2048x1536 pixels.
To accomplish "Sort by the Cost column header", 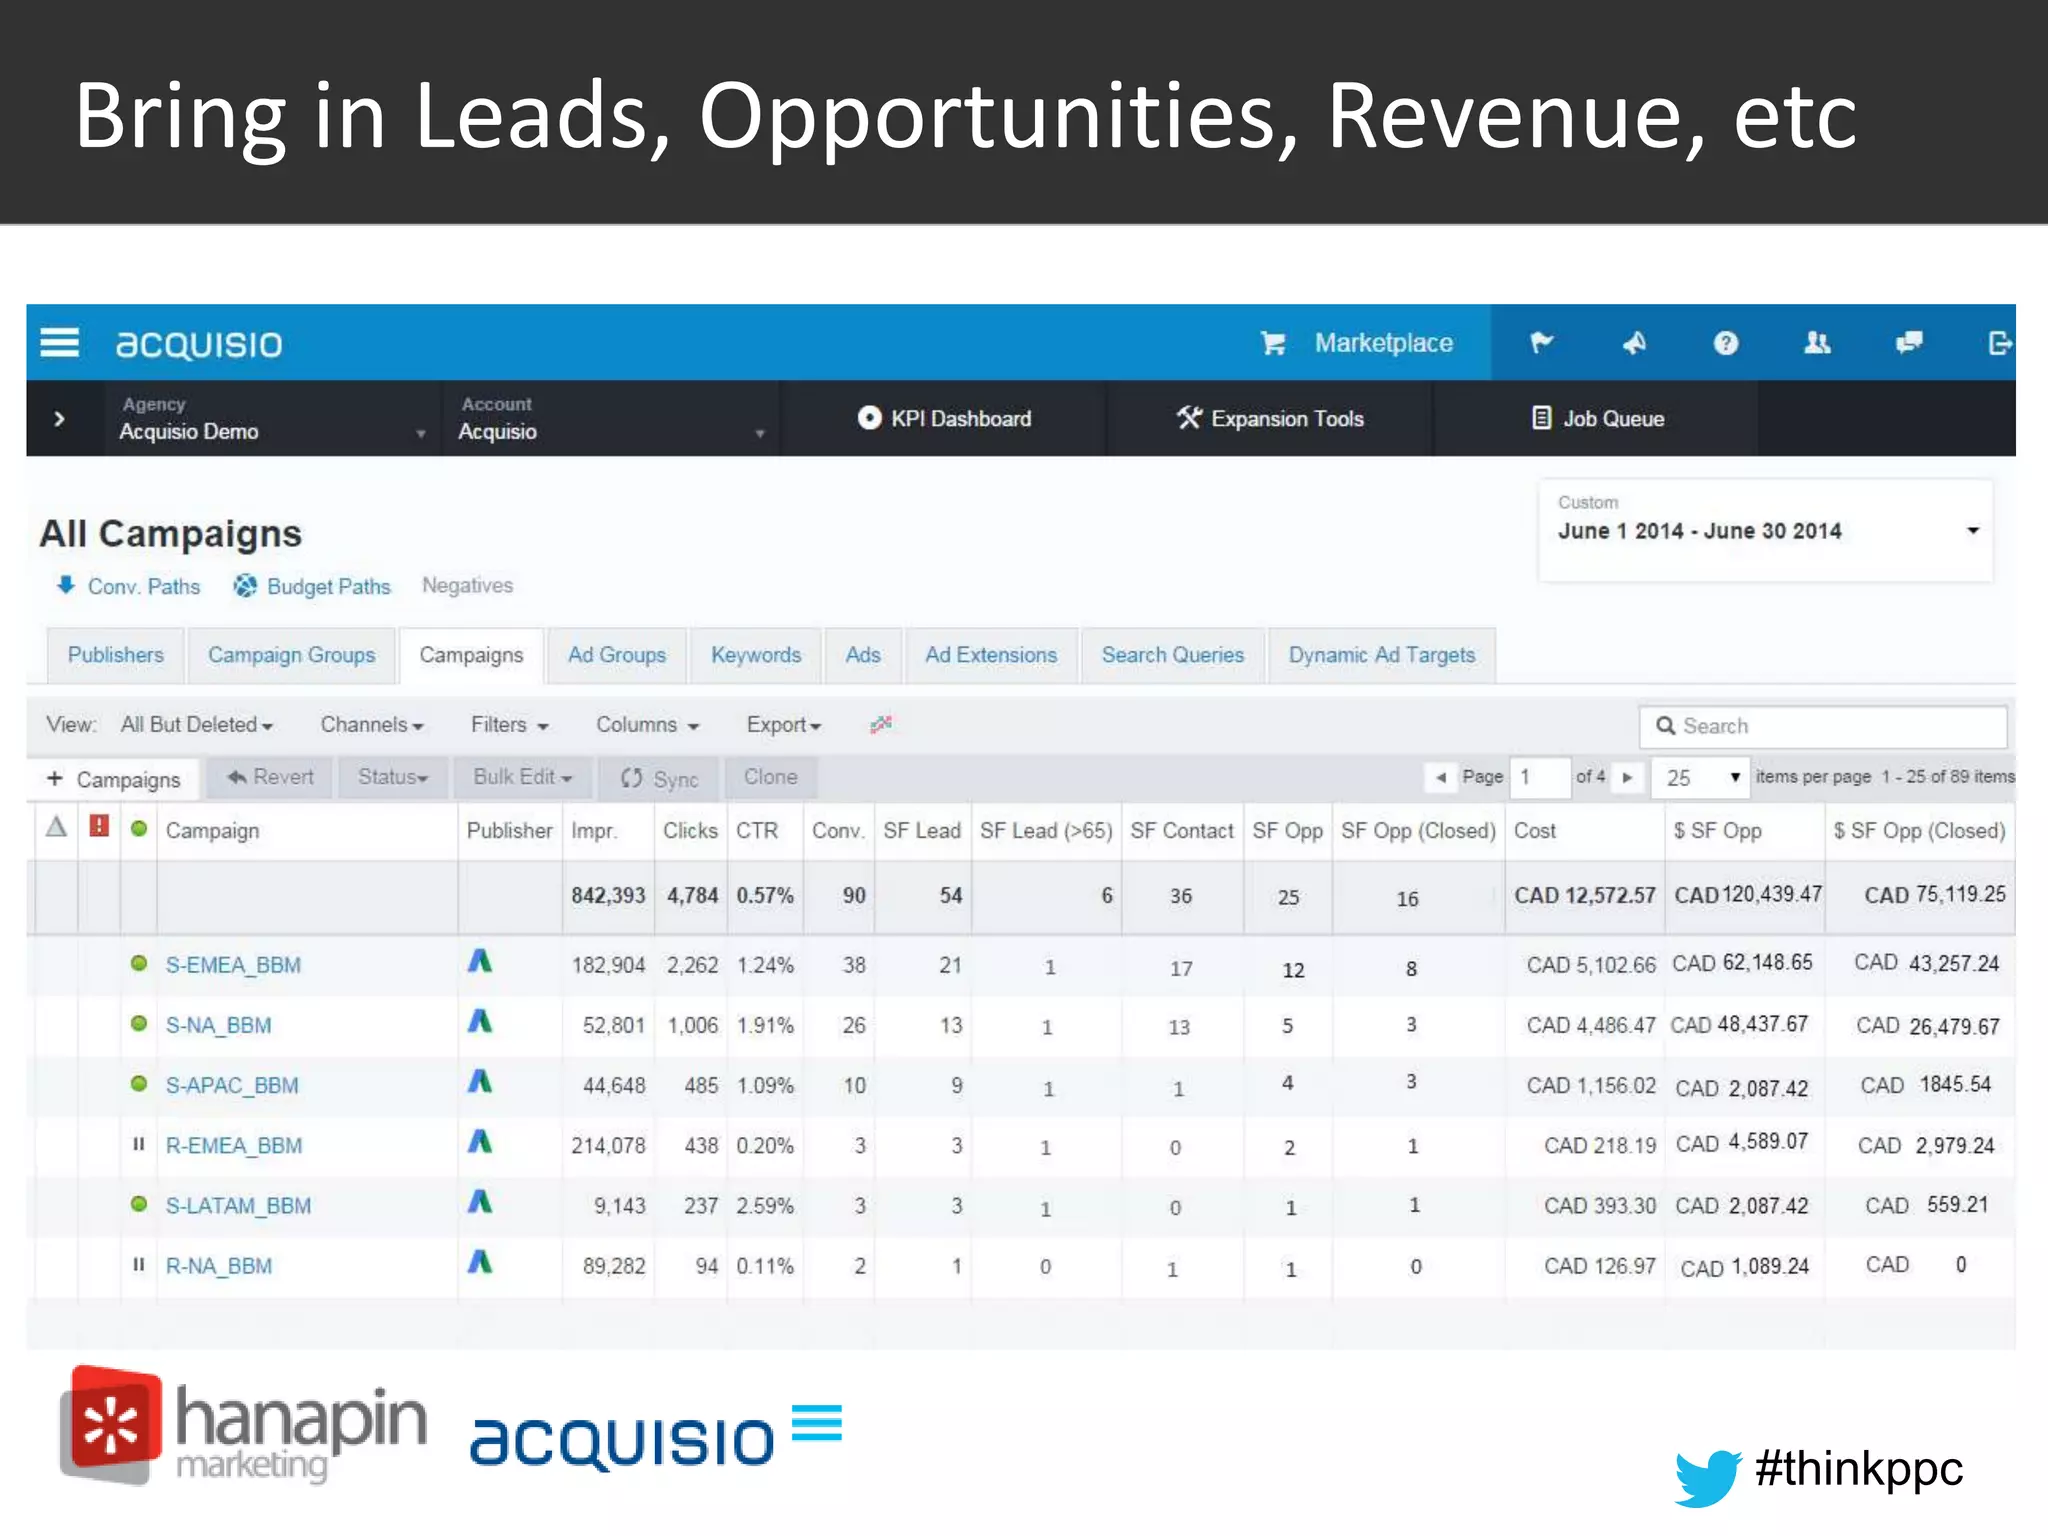I will tap(1535, 831).
